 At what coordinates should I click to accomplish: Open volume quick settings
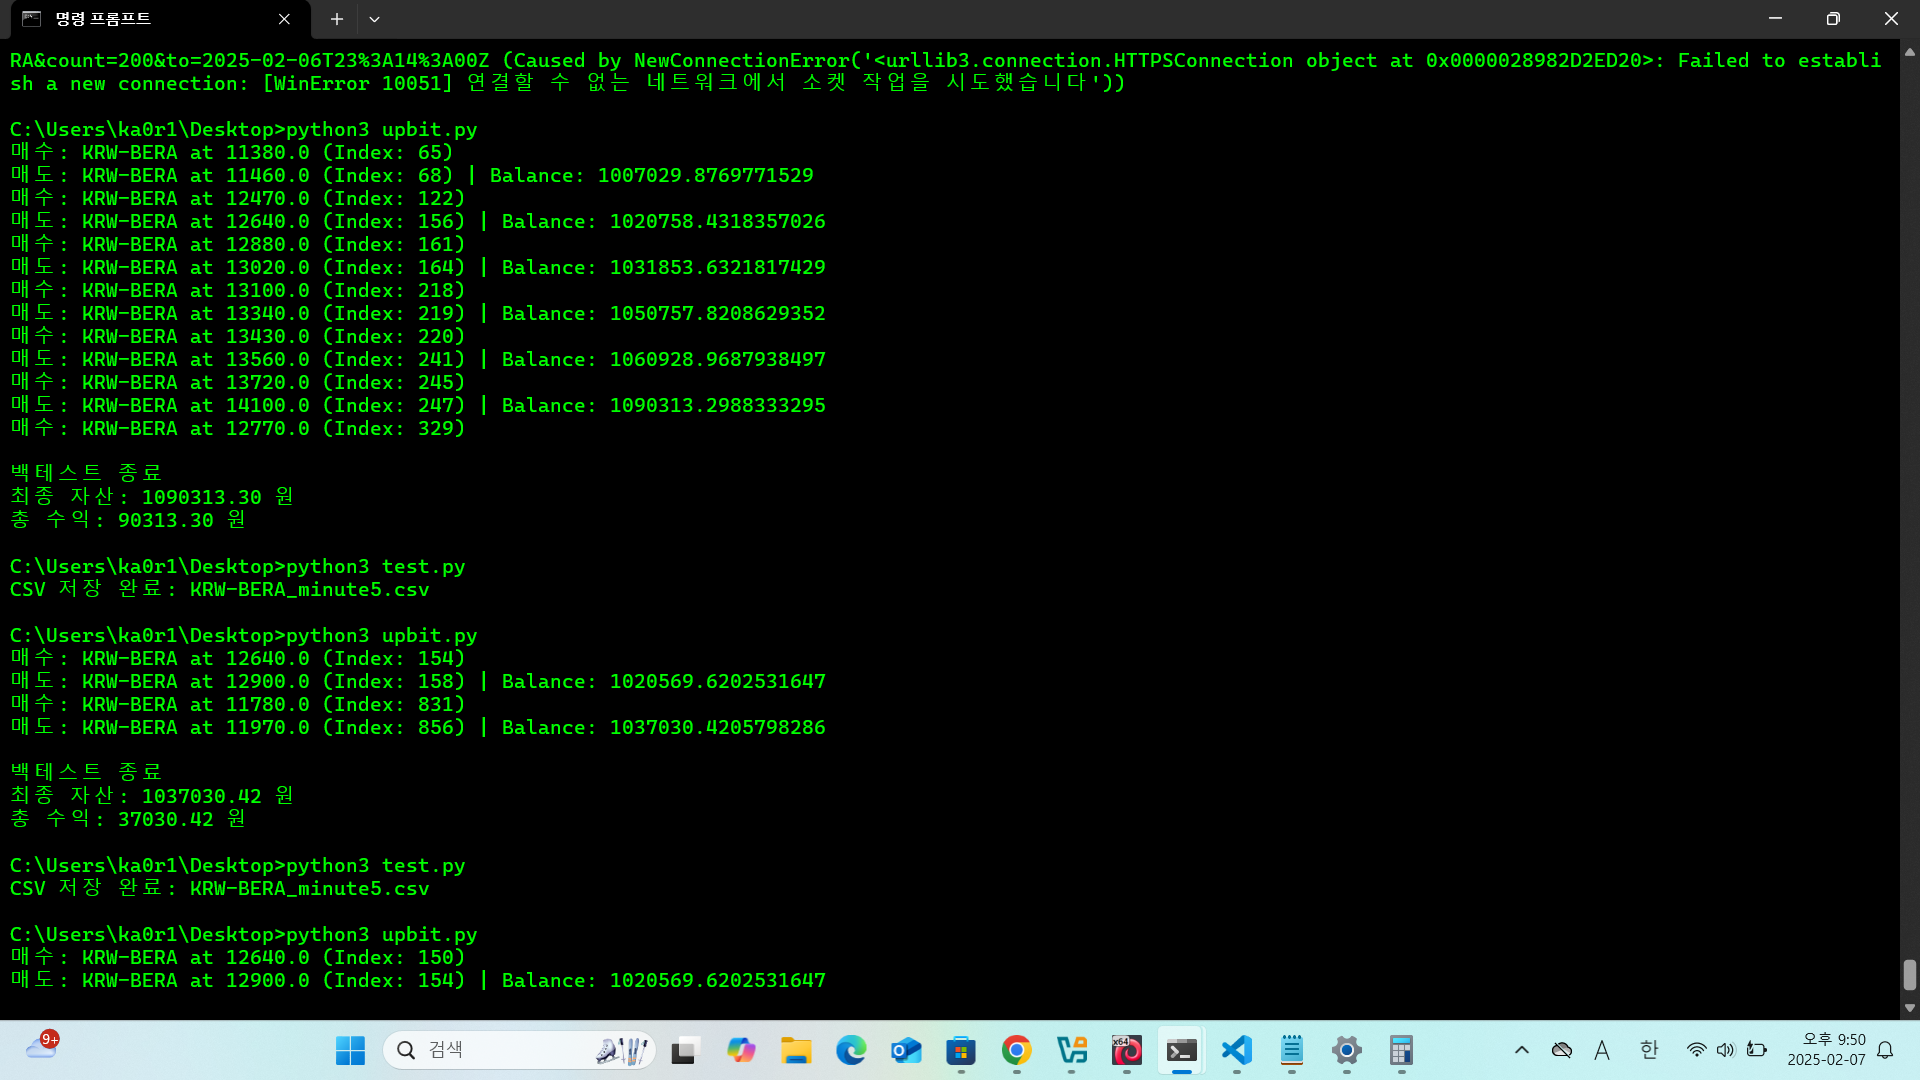coord(1725,1050)
